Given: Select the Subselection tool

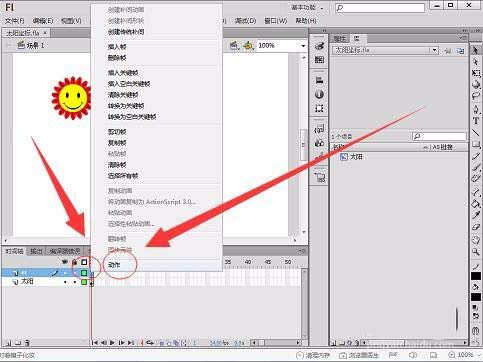Looking at the screenshot, I should pos(476,62).
